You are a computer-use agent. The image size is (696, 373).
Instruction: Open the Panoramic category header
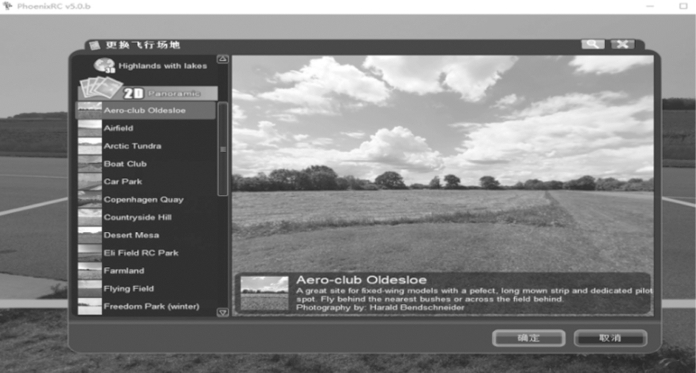pyautogui.click(x=148, y=93)
